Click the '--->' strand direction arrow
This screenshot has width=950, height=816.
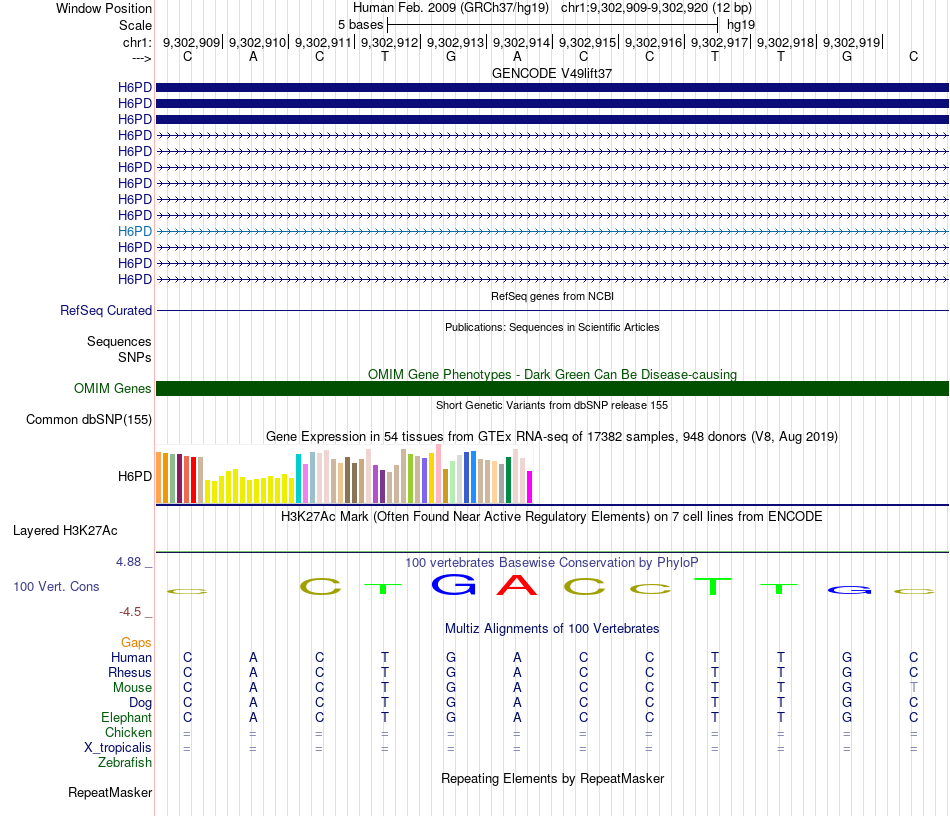141,59
